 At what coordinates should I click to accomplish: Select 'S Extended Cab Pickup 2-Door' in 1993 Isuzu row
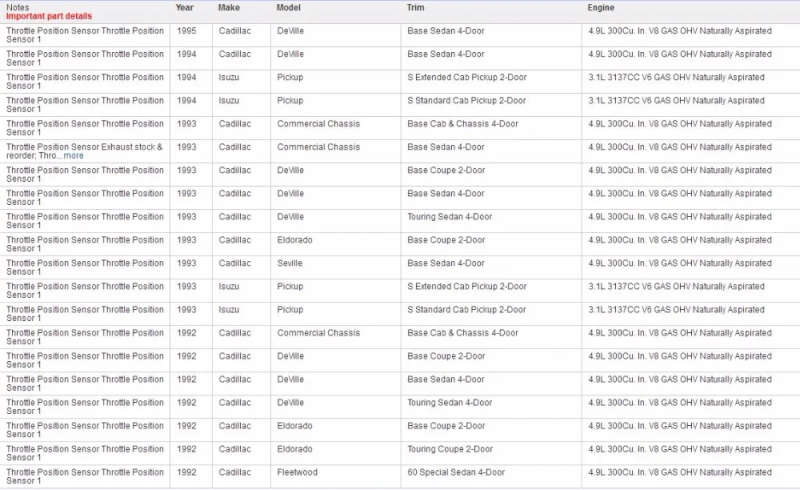tap(467, 286)
